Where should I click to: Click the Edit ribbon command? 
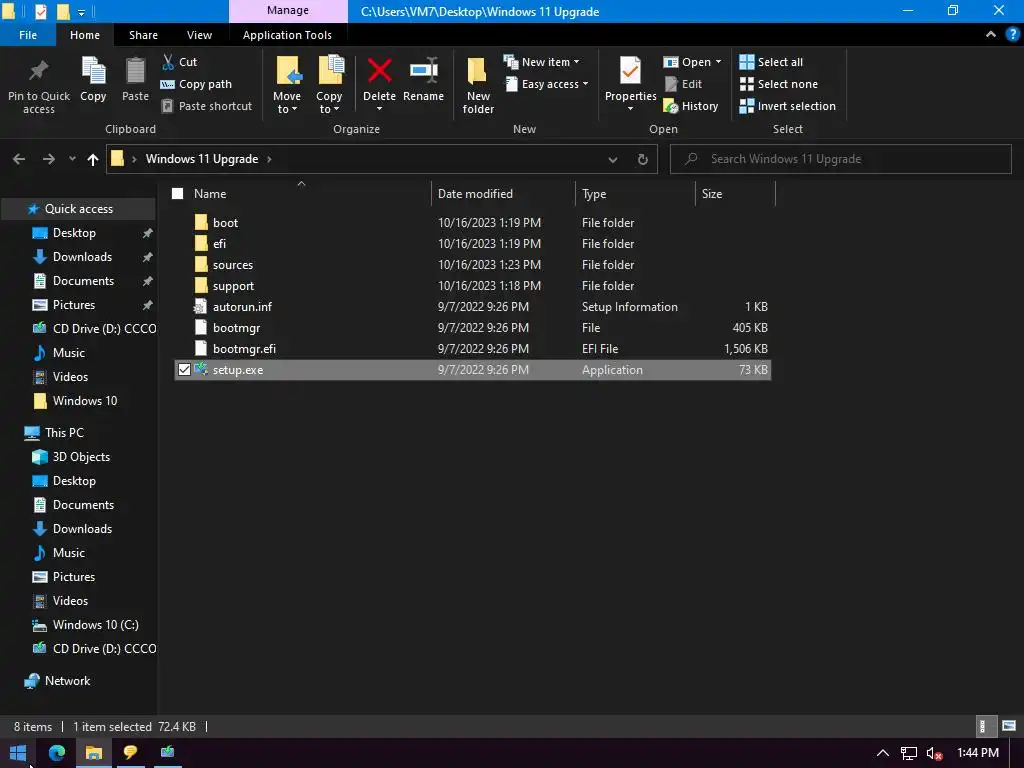(683, 84)
